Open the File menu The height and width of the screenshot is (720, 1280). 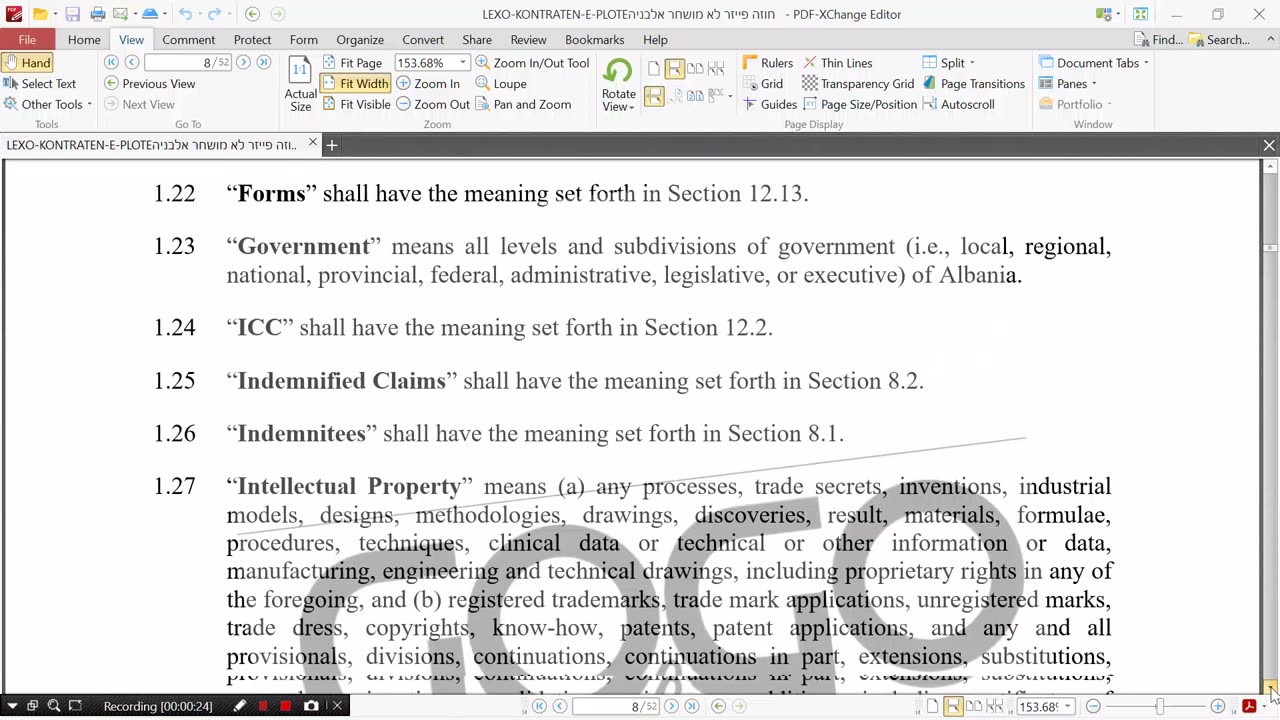[27, 40]
